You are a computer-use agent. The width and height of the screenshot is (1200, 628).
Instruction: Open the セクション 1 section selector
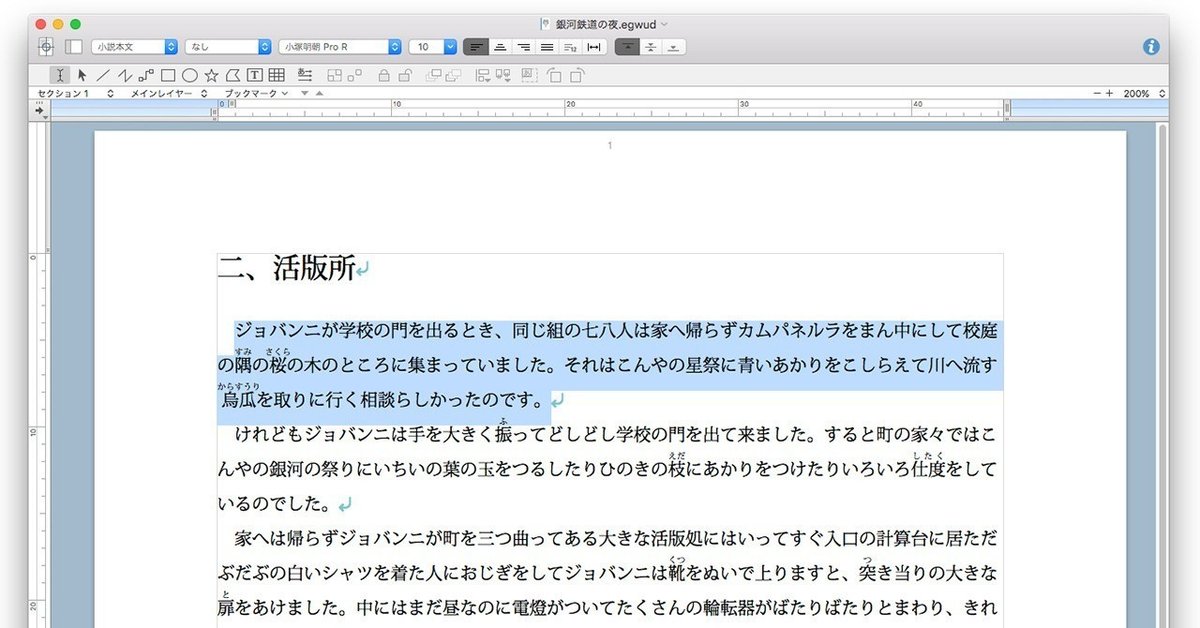75,93
